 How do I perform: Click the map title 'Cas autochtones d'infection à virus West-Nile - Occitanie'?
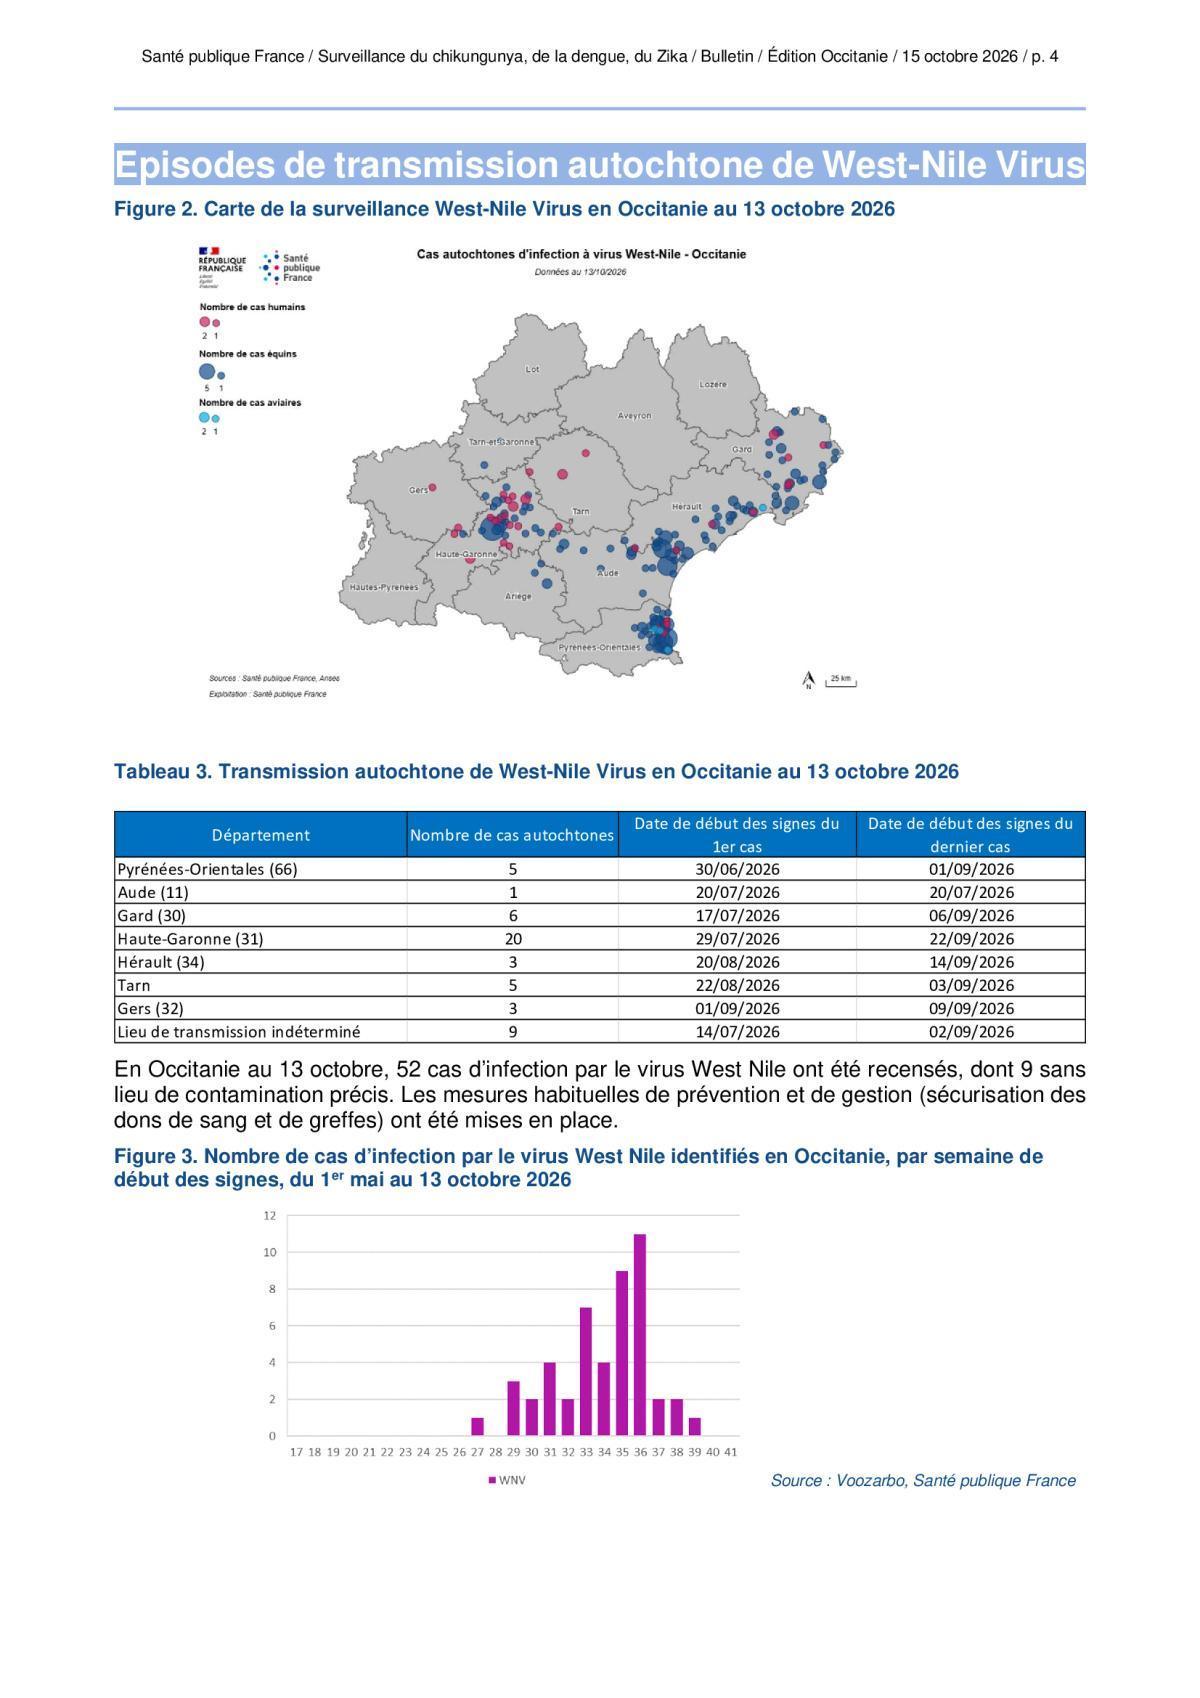(x=581, y=254)
